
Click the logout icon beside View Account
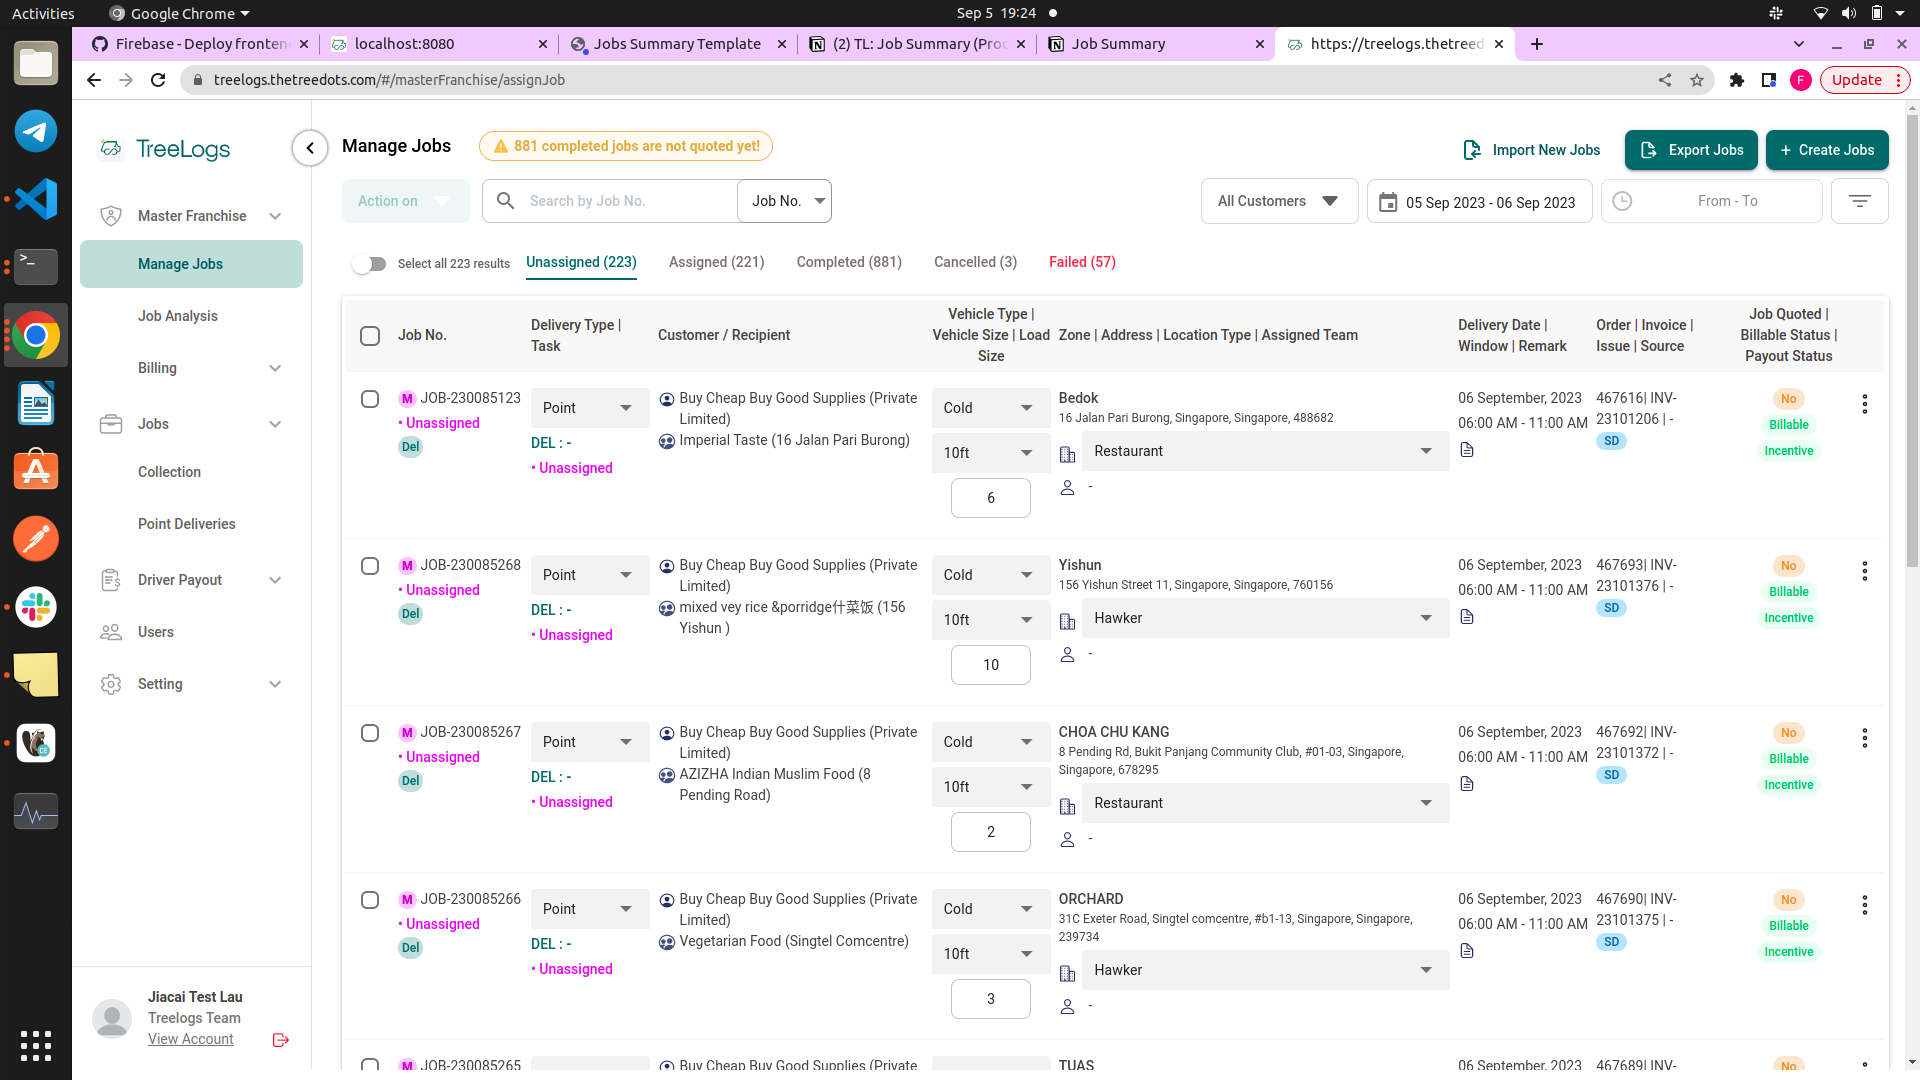click(x=281, y=1040)
